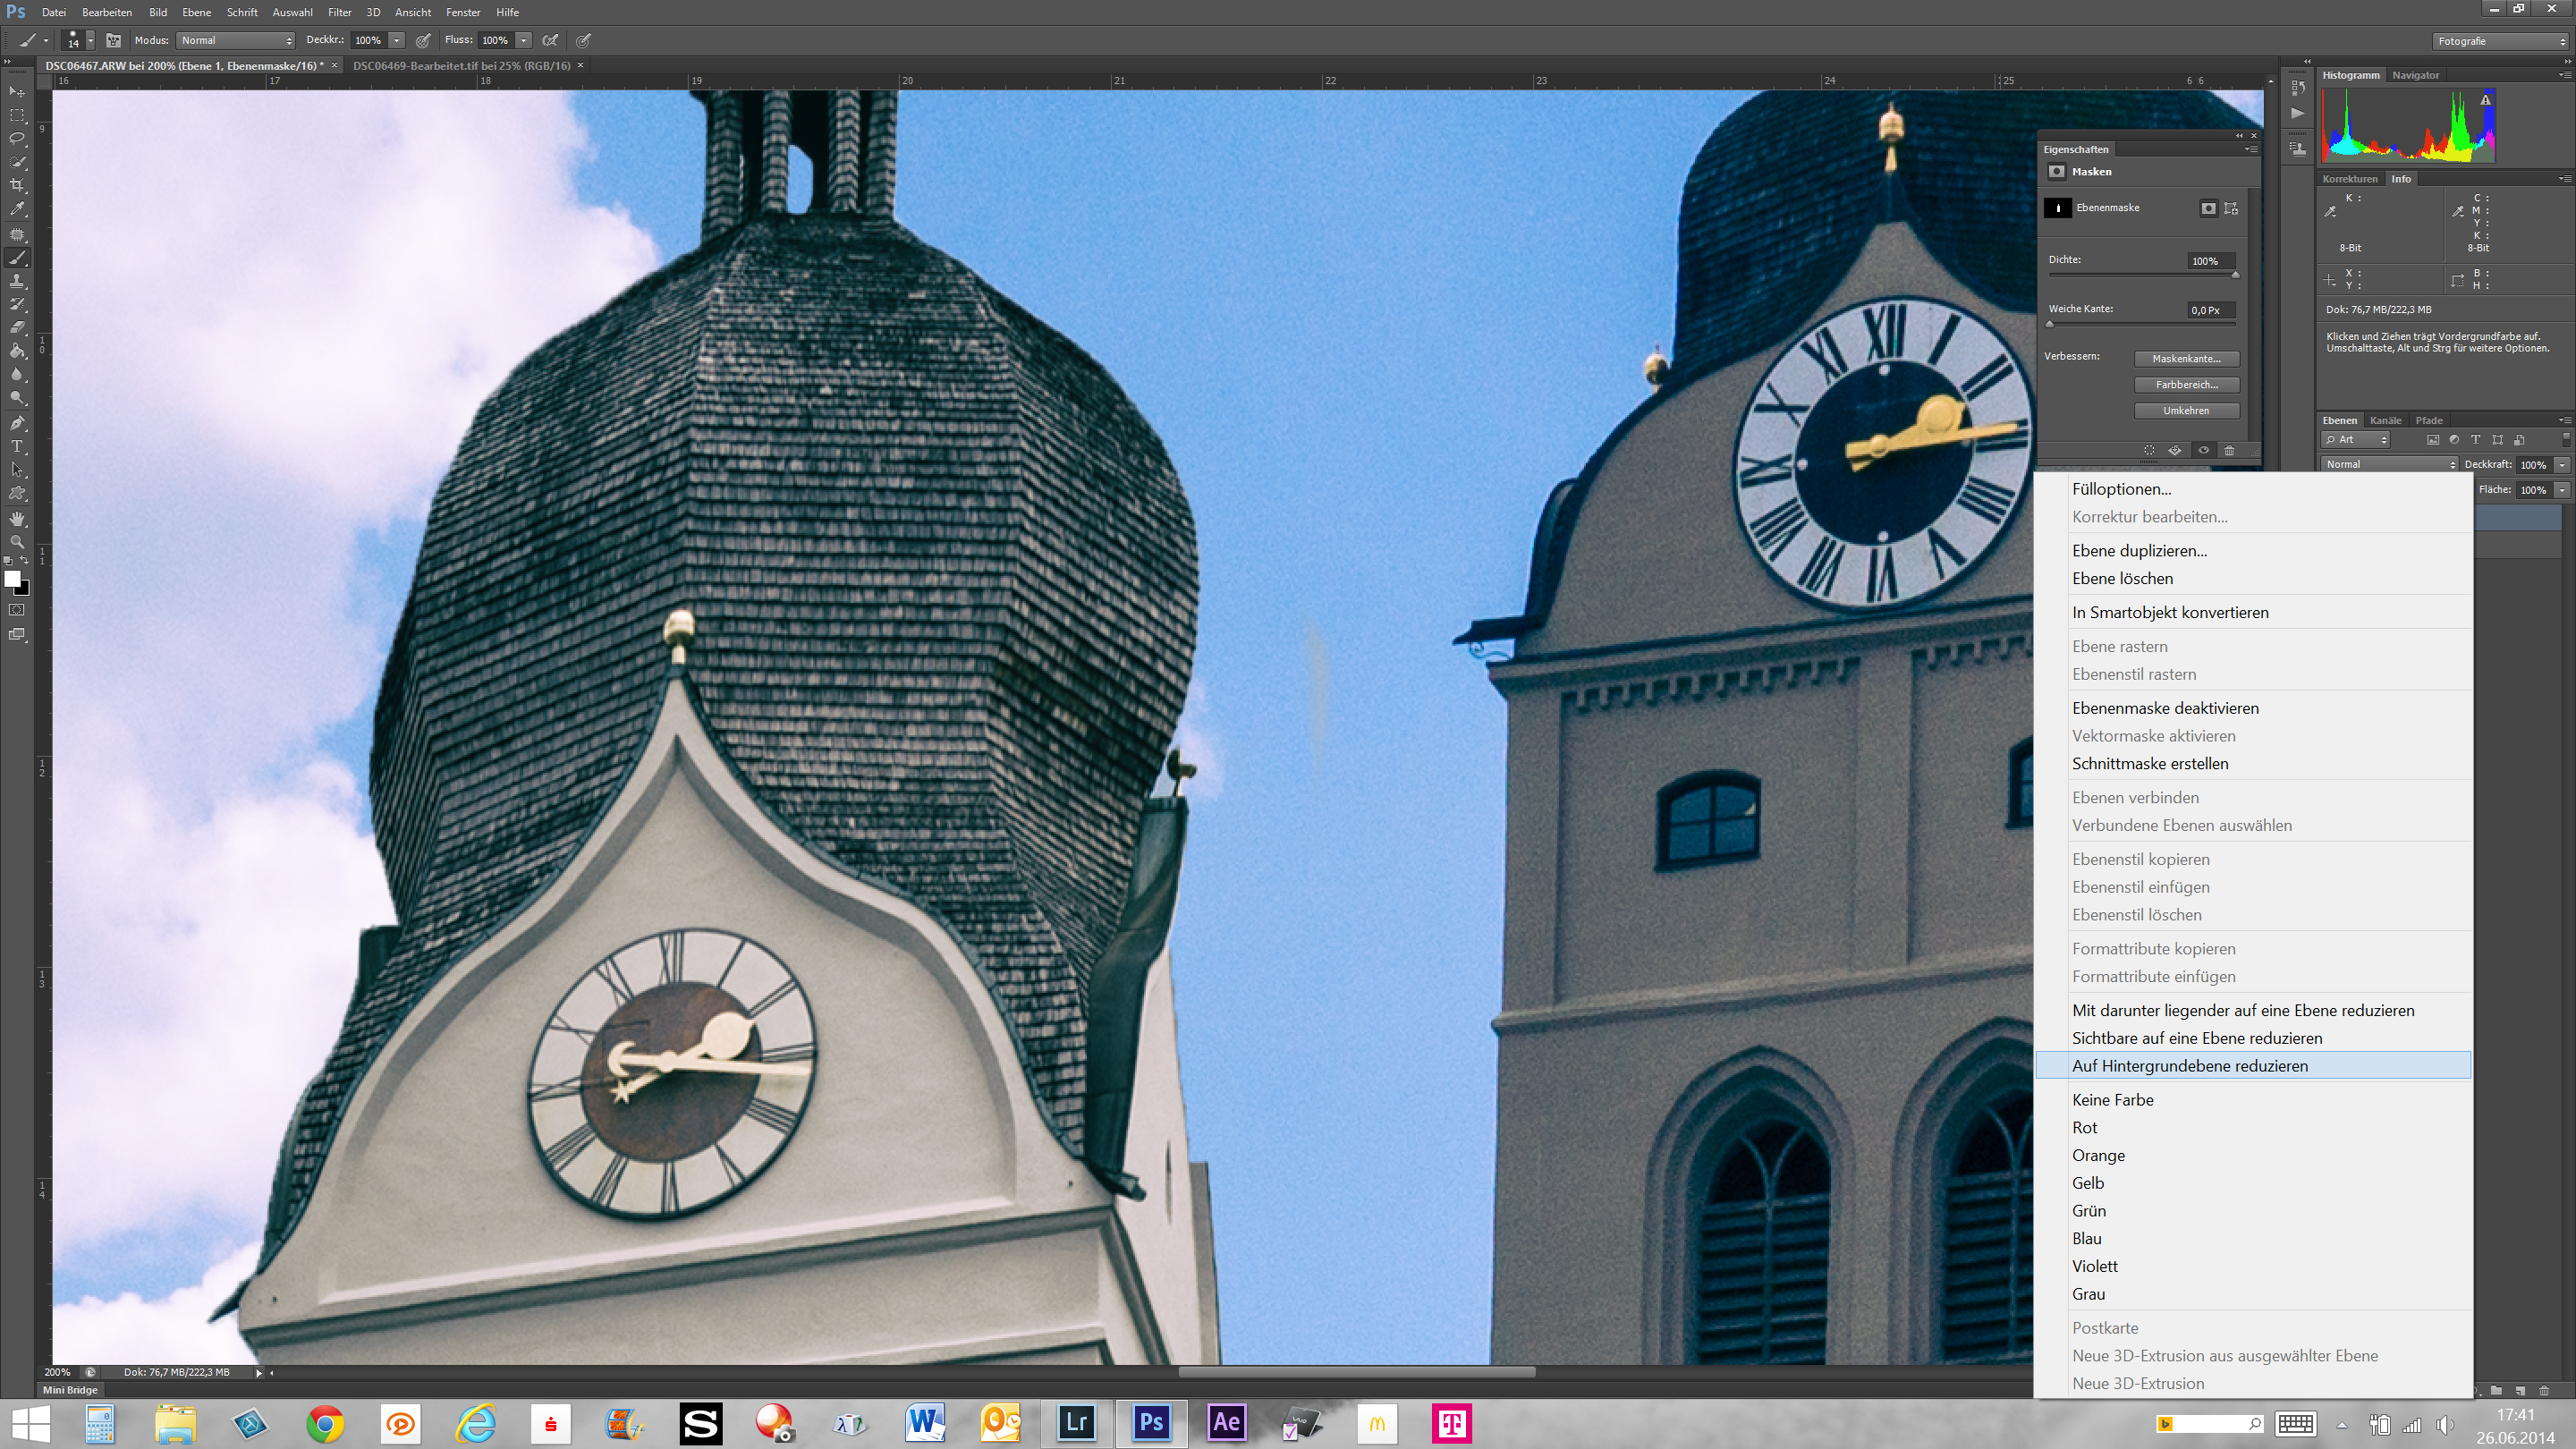Toggle adjustment layer filter in Ebenen
Image resolution: width=2576 pixels, height=1449 pixels.
point(2454,440)
